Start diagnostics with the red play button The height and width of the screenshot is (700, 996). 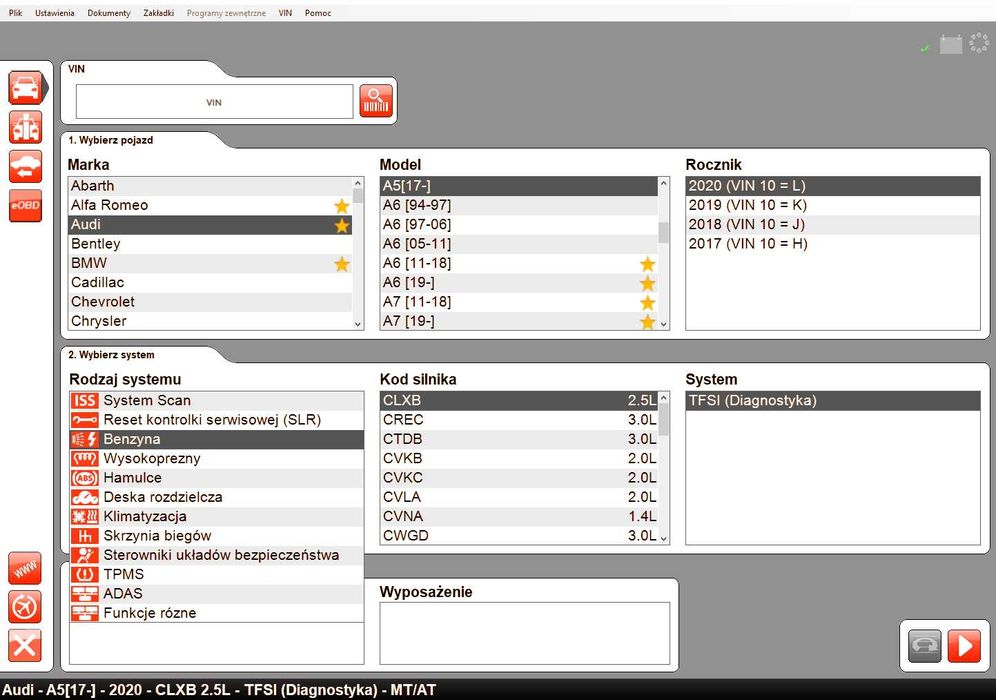click(x=964, y=646)
